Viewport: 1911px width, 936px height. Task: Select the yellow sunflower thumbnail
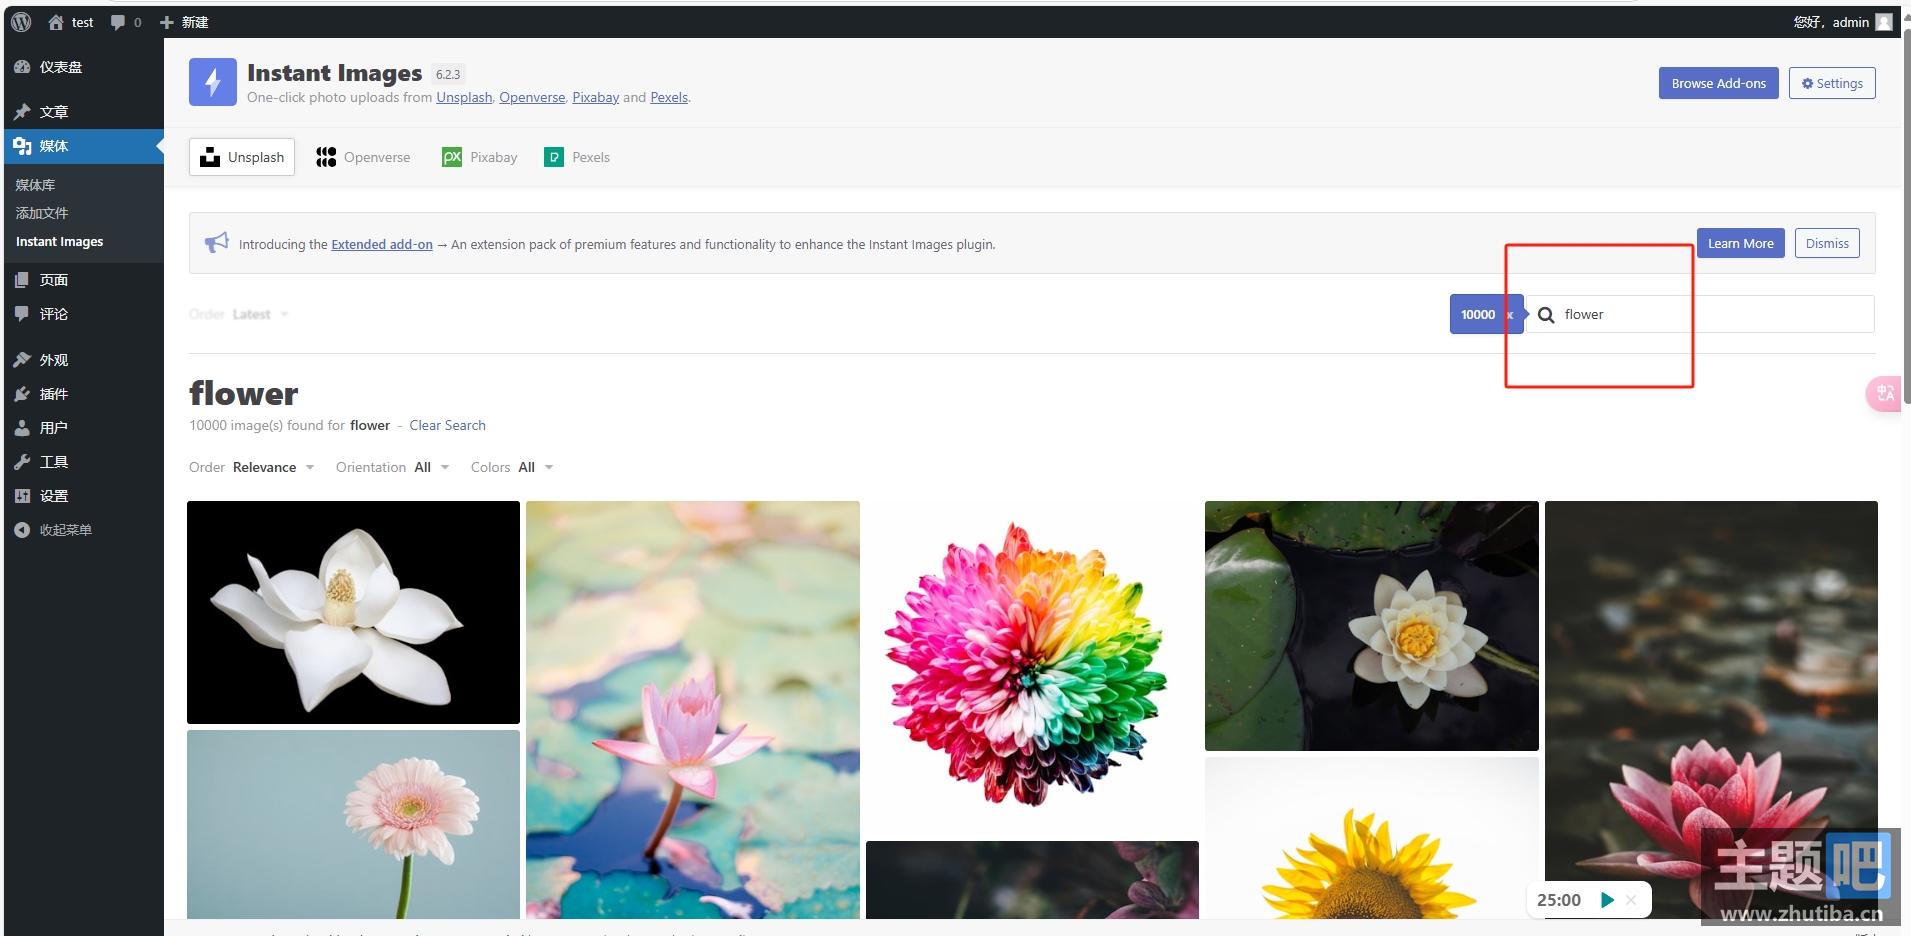point(1372,838)
